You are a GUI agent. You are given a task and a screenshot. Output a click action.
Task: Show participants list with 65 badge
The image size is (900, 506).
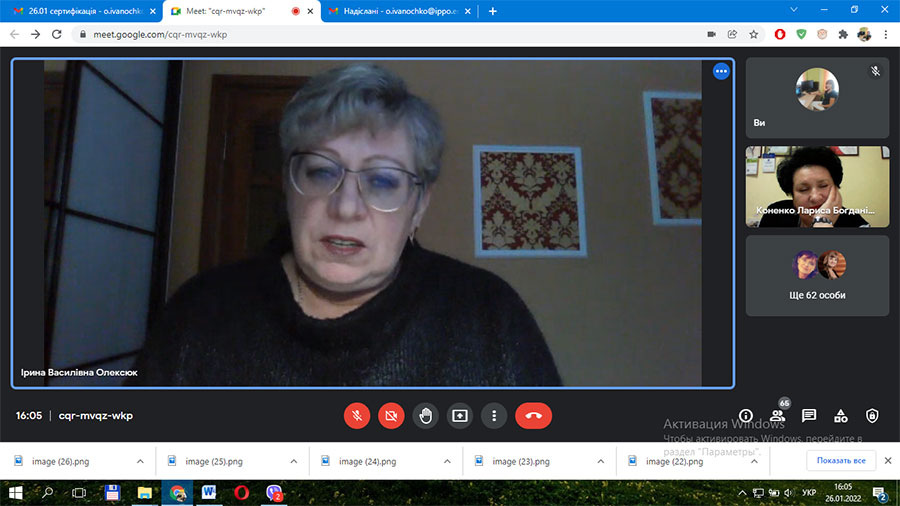pos(777,415)
